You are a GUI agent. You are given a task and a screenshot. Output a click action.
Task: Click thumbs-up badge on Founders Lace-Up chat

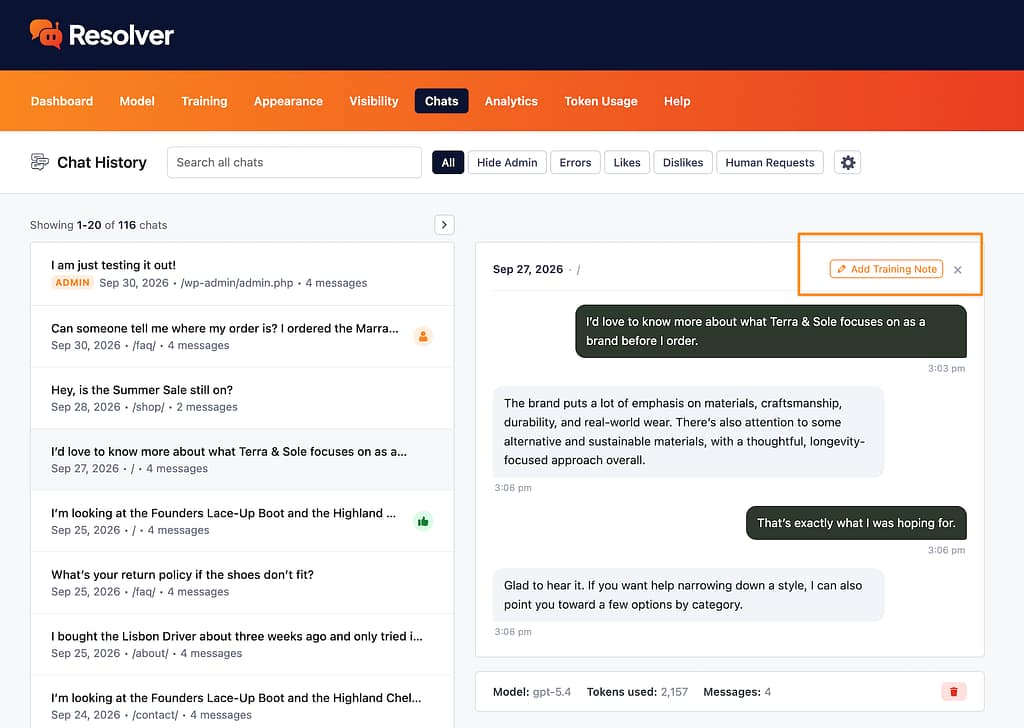coord(423,521)
